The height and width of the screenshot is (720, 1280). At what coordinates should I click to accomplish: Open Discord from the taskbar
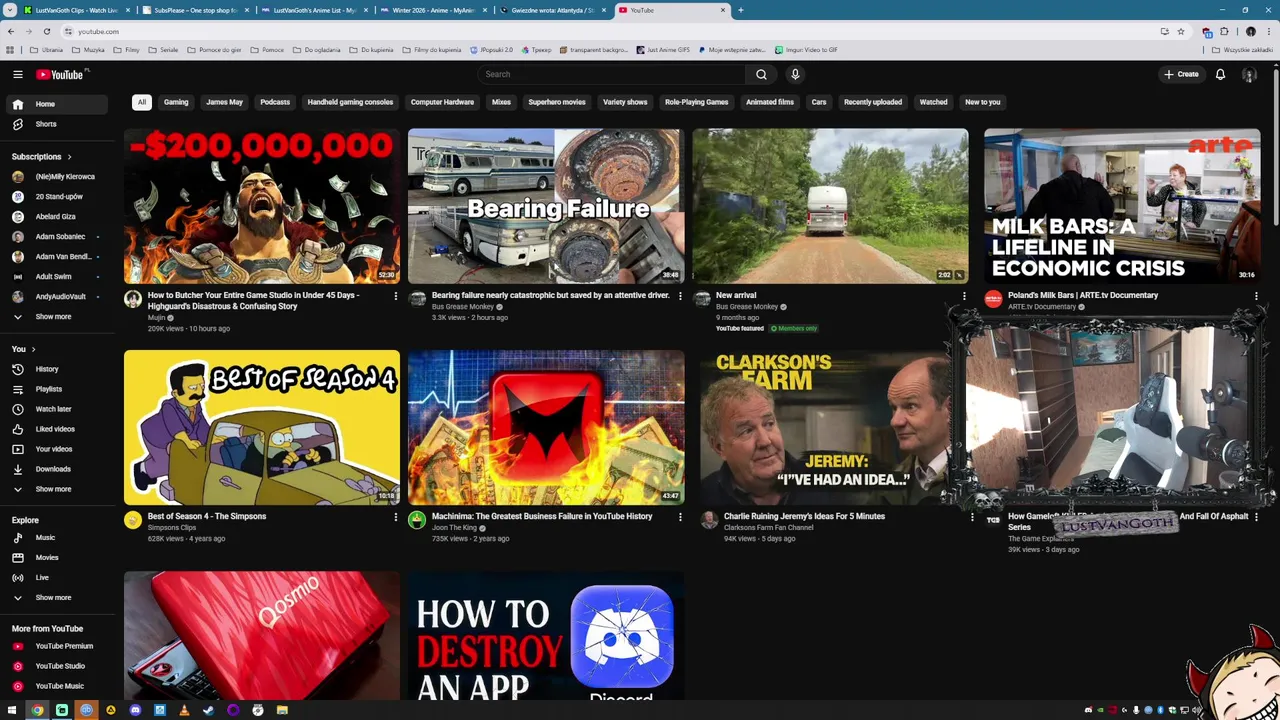[135, 710]
